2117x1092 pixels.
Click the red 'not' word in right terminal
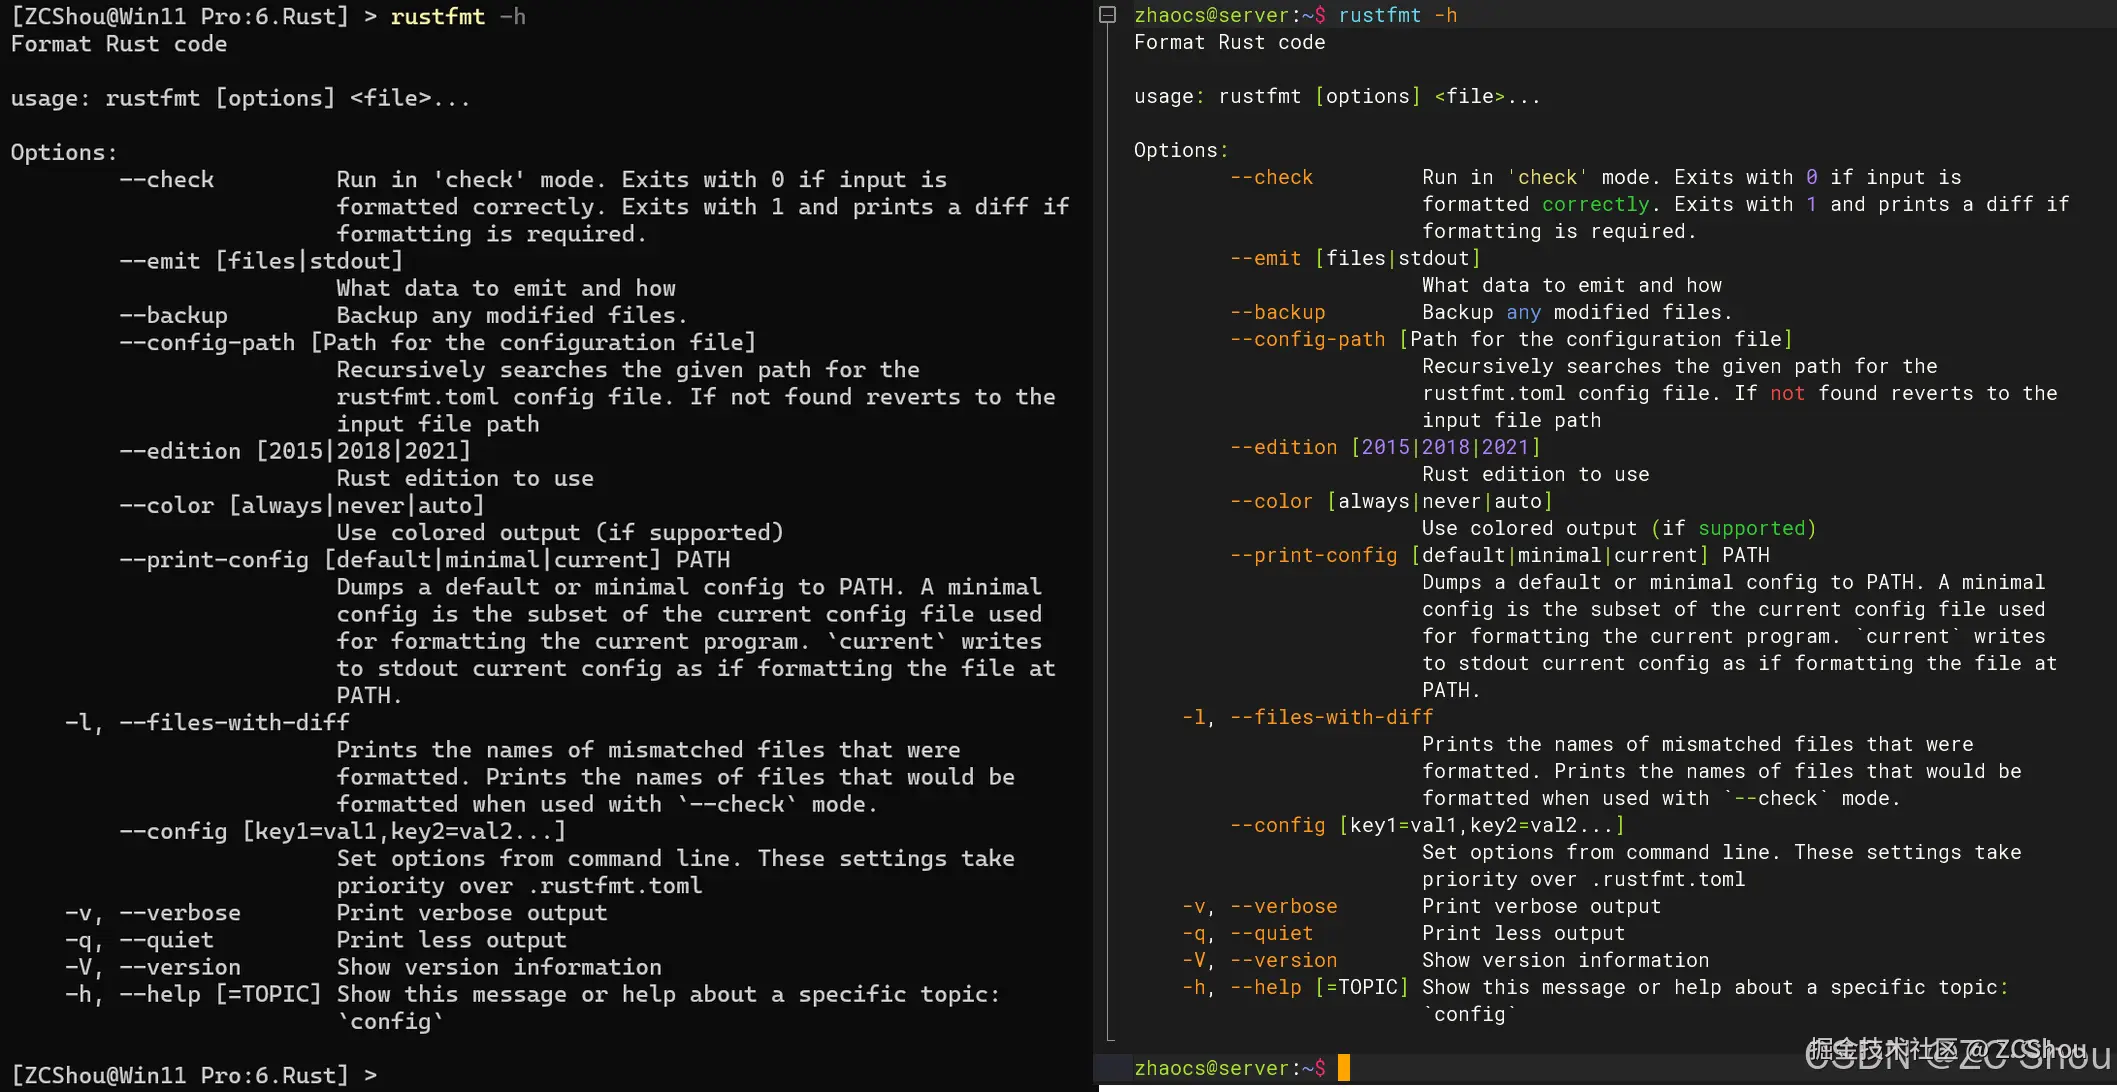[x=1787, y=393]
